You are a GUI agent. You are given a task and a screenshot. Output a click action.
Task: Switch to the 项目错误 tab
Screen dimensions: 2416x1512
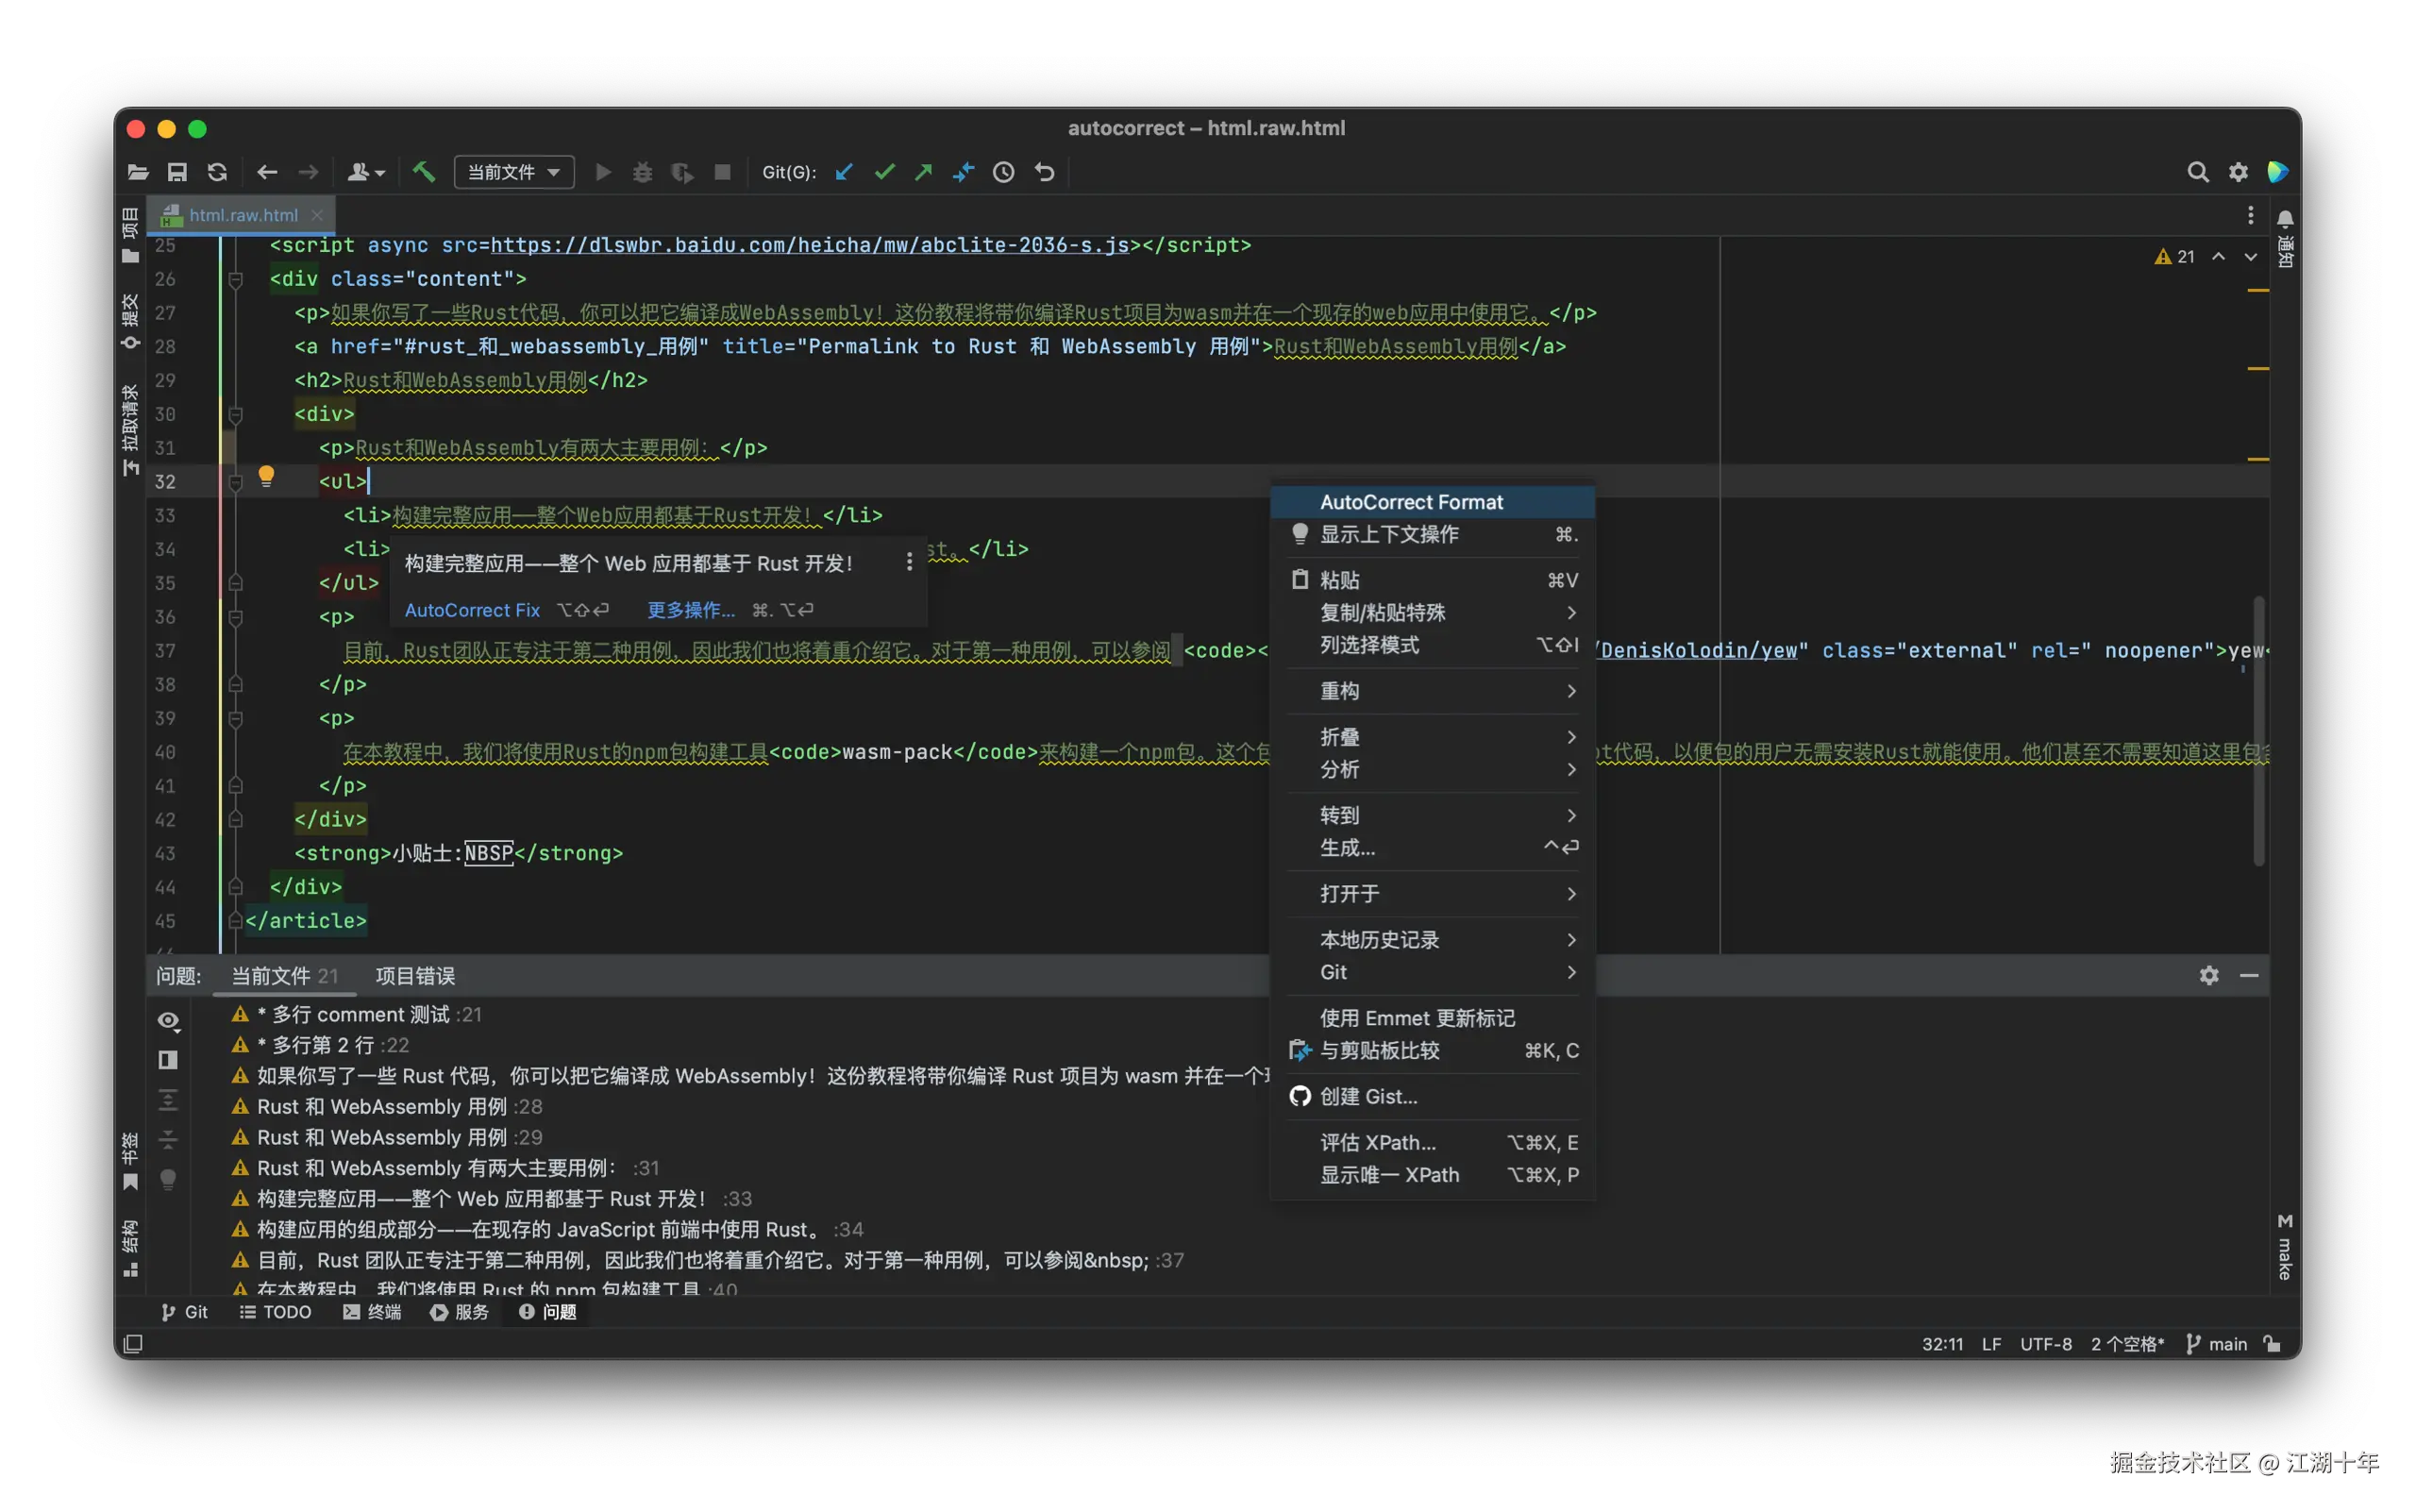click(x=415, y=976)
